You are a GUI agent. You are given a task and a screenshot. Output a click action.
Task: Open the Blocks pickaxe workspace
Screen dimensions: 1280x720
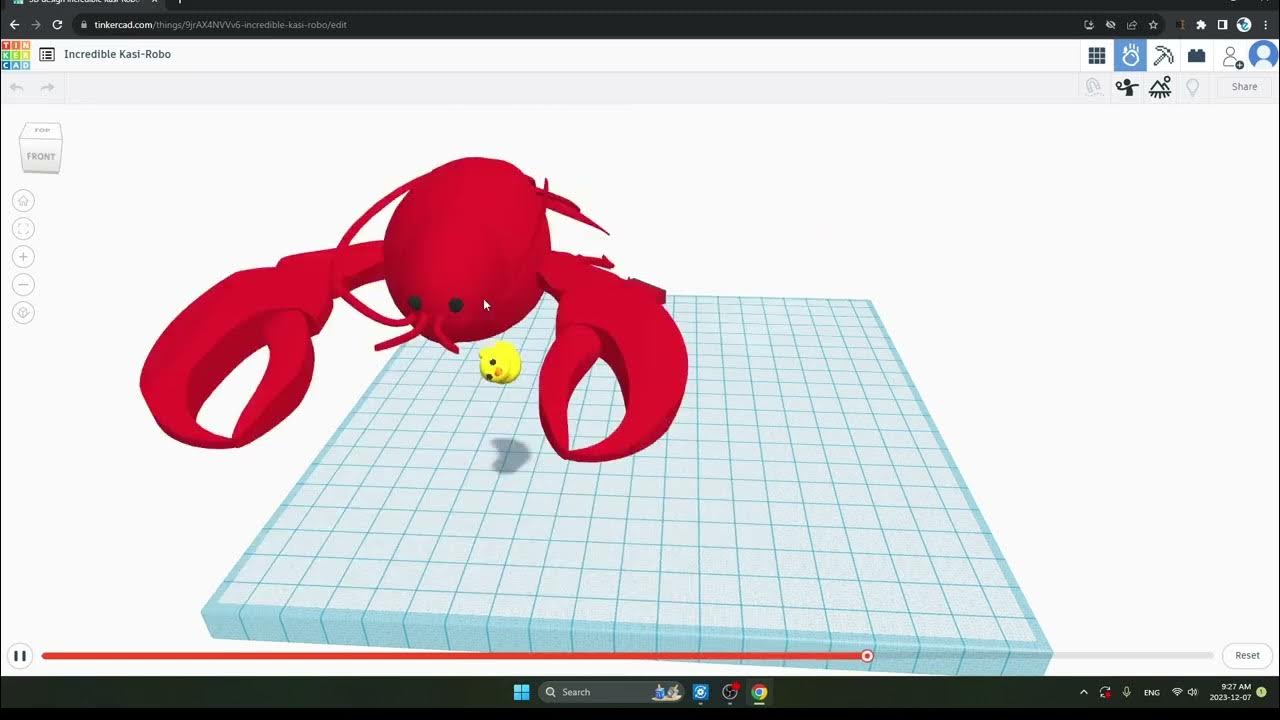pyautogui.click(x=1164, y=55)
